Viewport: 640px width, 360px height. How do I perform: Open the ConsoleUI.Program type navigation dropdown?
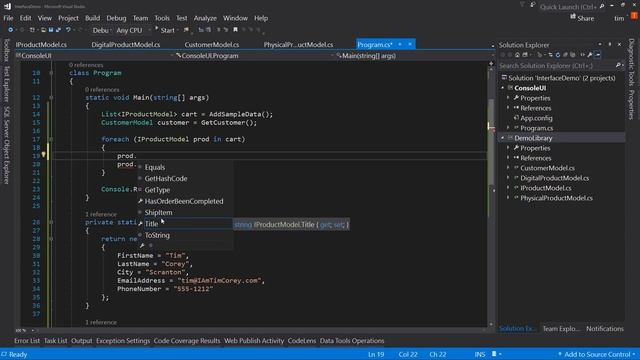coord(255,56)
